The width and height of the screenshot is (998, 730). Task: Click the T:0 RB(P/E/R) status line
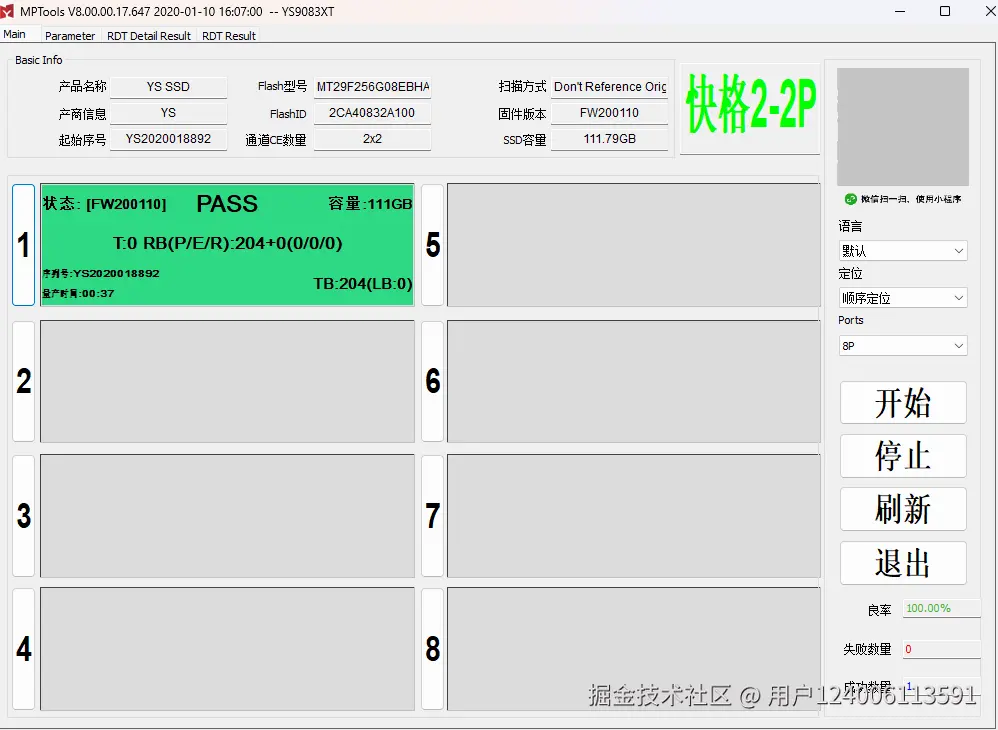coord(227,243)
